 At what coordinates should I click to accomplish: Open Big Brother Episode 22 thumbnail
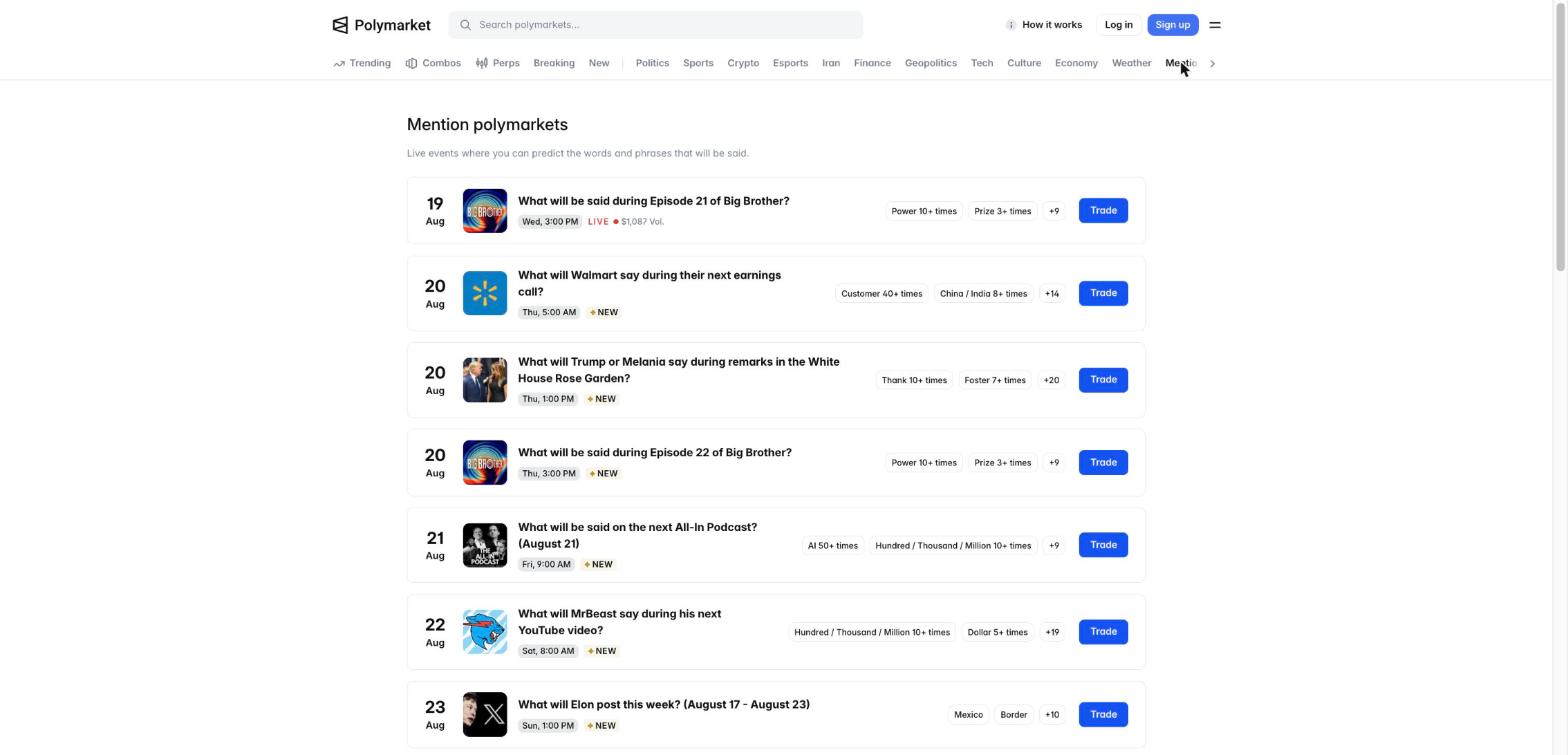coord(485,463)
